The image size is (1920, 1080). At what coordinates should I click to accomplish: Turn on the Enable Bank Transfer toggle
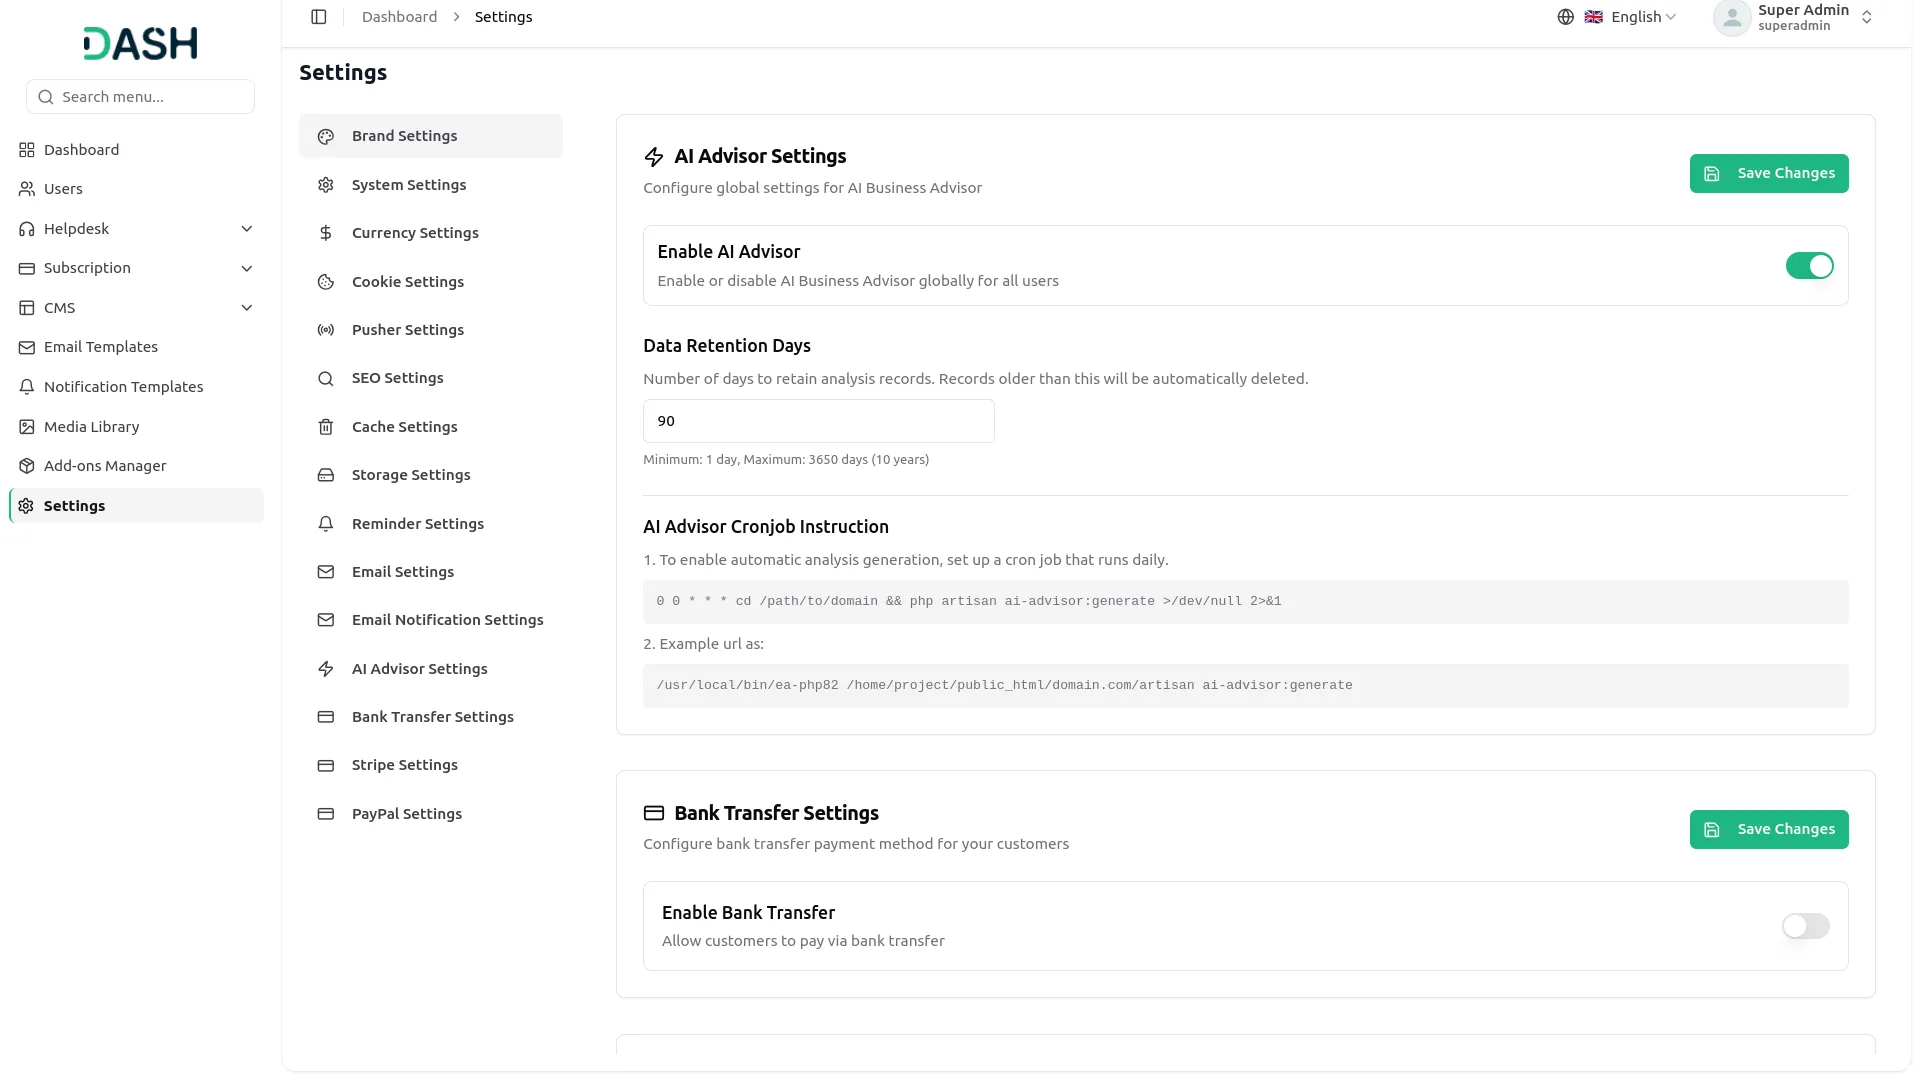click(1805, 926)
